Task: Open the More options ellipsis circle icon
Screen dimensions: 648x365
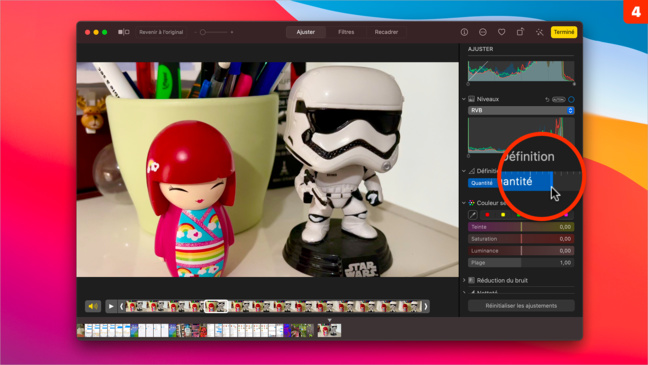Action: [x=483, y=32]
